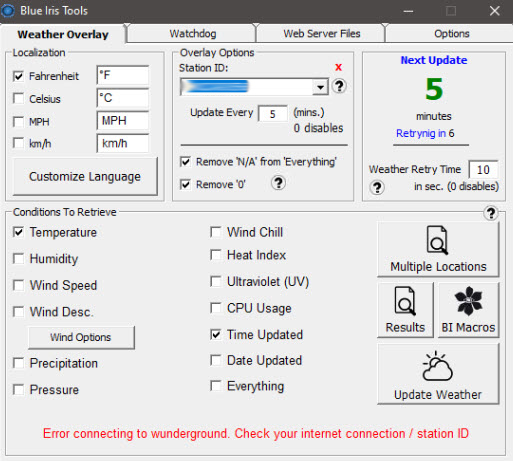513x461 pixels.
Task: Check the Ultraviolet (UV) checkbox
Action: [216, 282]
